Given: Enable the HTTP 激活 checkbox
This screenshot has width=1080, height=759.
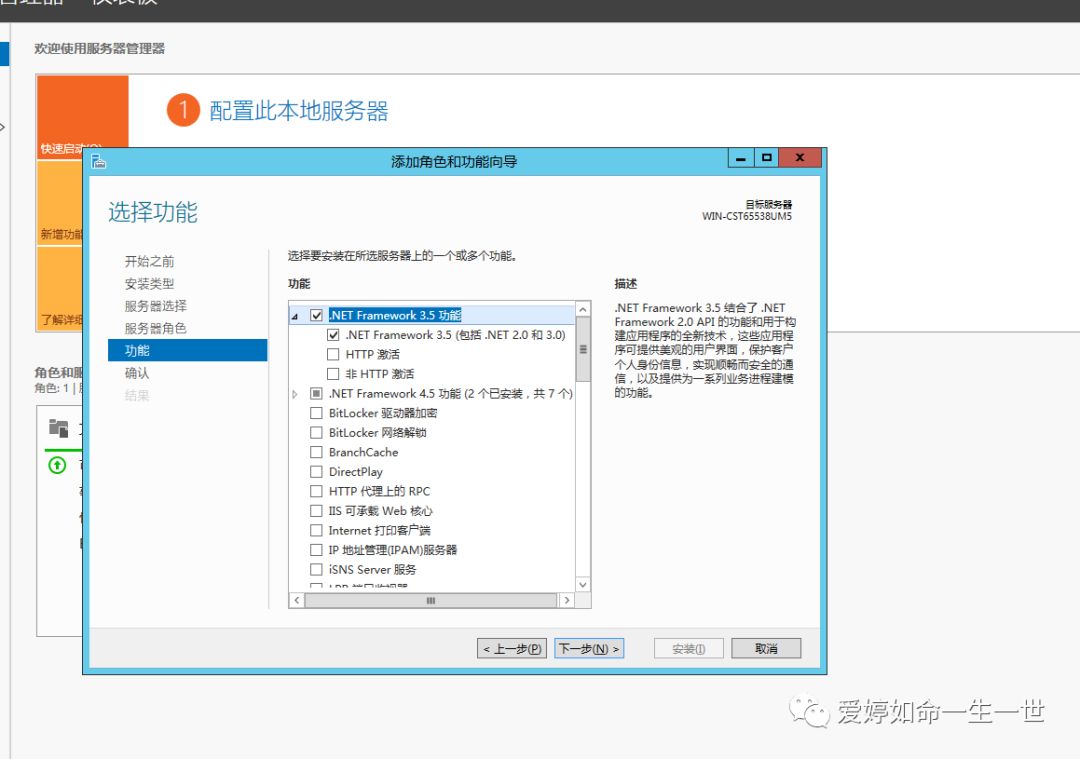Looking at the screenshot, I should point(333,354).
